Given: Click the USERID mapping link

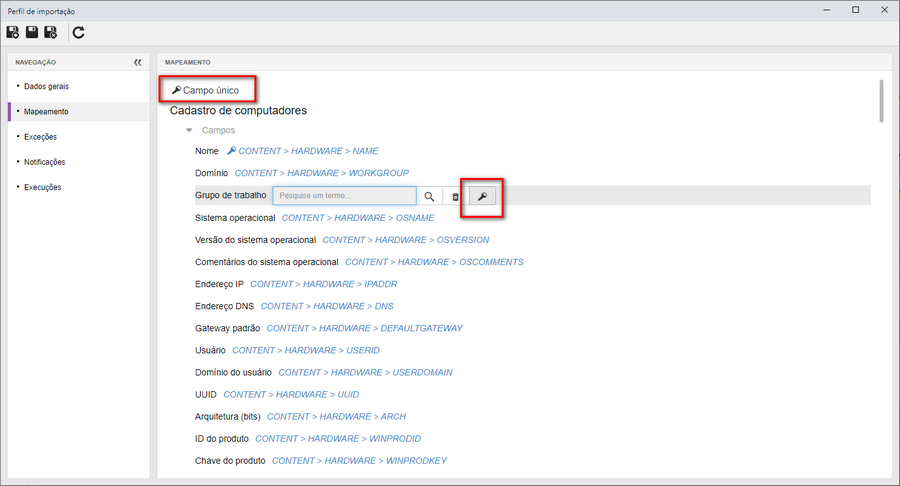Looking at the screenshot, I should [x=306, y=350].
